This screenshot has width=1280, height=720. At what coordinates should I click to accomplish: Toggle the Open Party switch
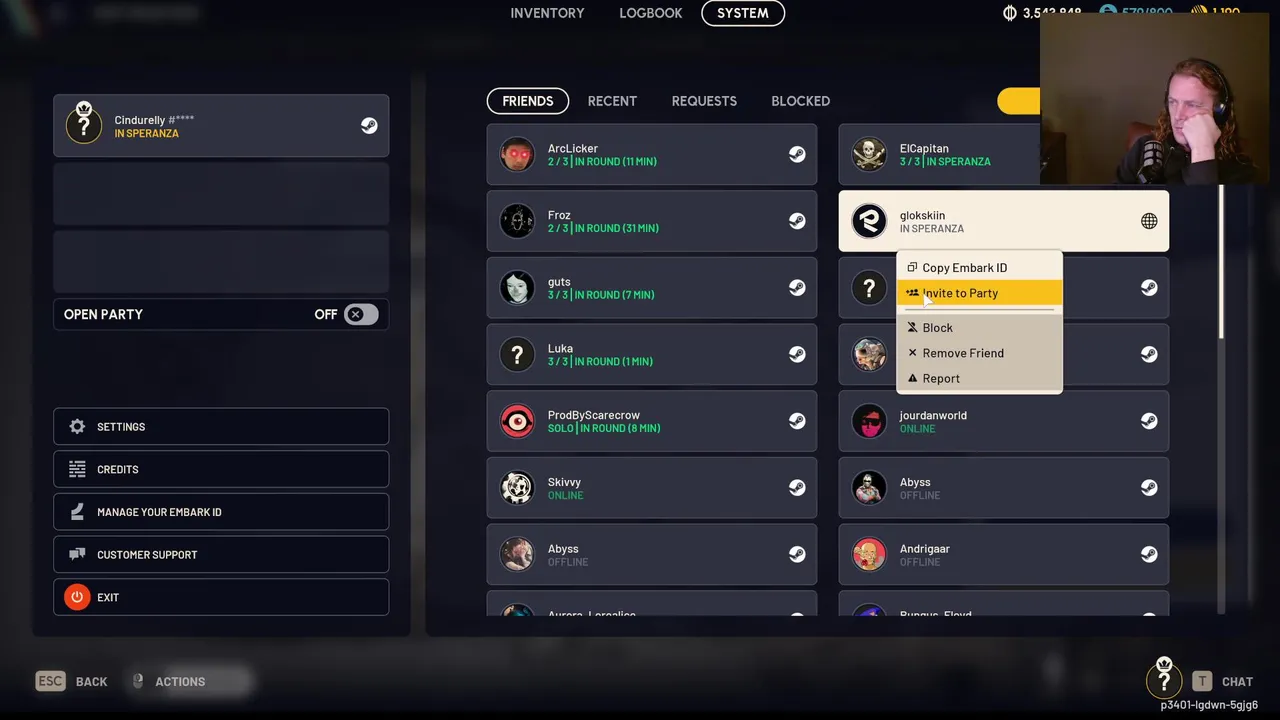360,314
